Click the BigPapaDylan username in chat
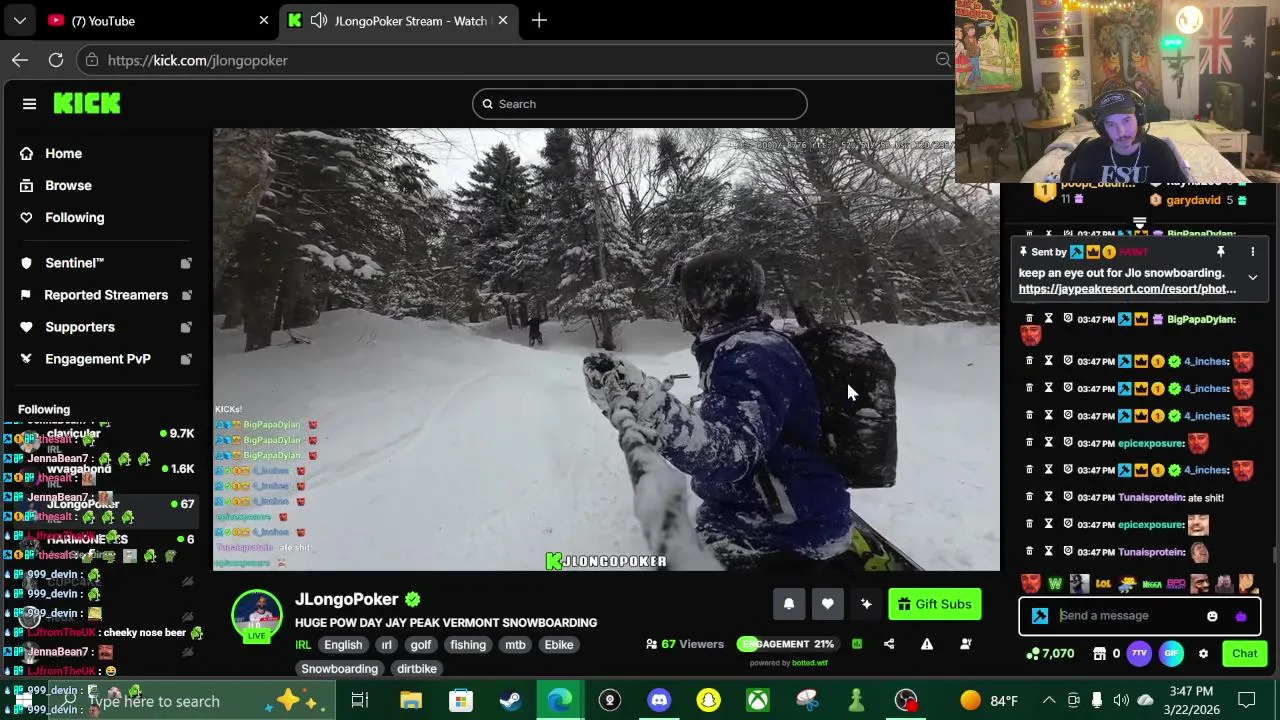1280x720 pixels. pyautogui.click(x=1201, y=319)
